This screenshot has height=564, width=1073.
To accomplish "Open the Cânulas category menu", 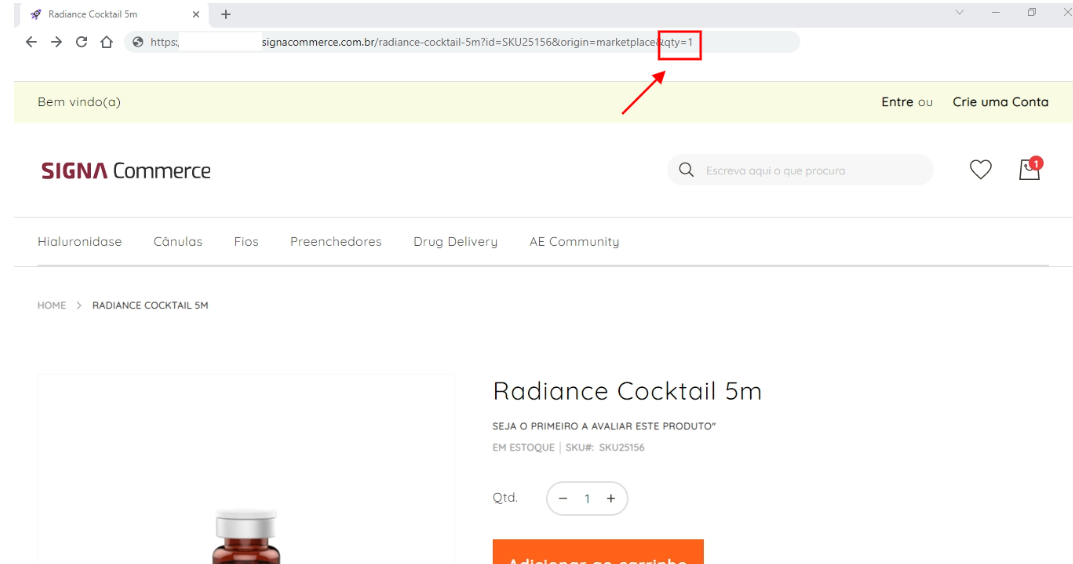I will [177, 242].
